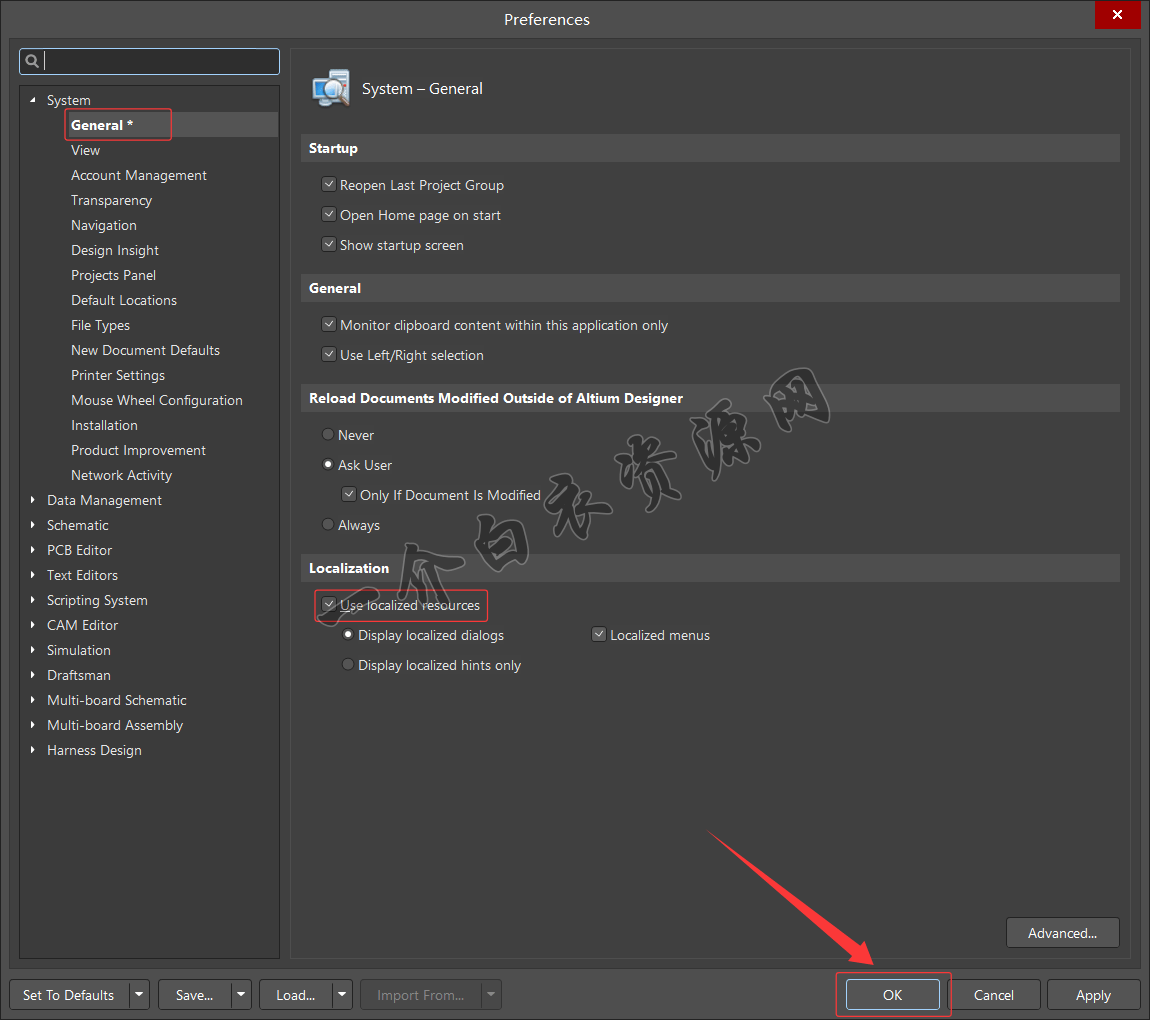Collapse the System tree node
This screenshot has height=1020, width=1150.
[33, 100]
